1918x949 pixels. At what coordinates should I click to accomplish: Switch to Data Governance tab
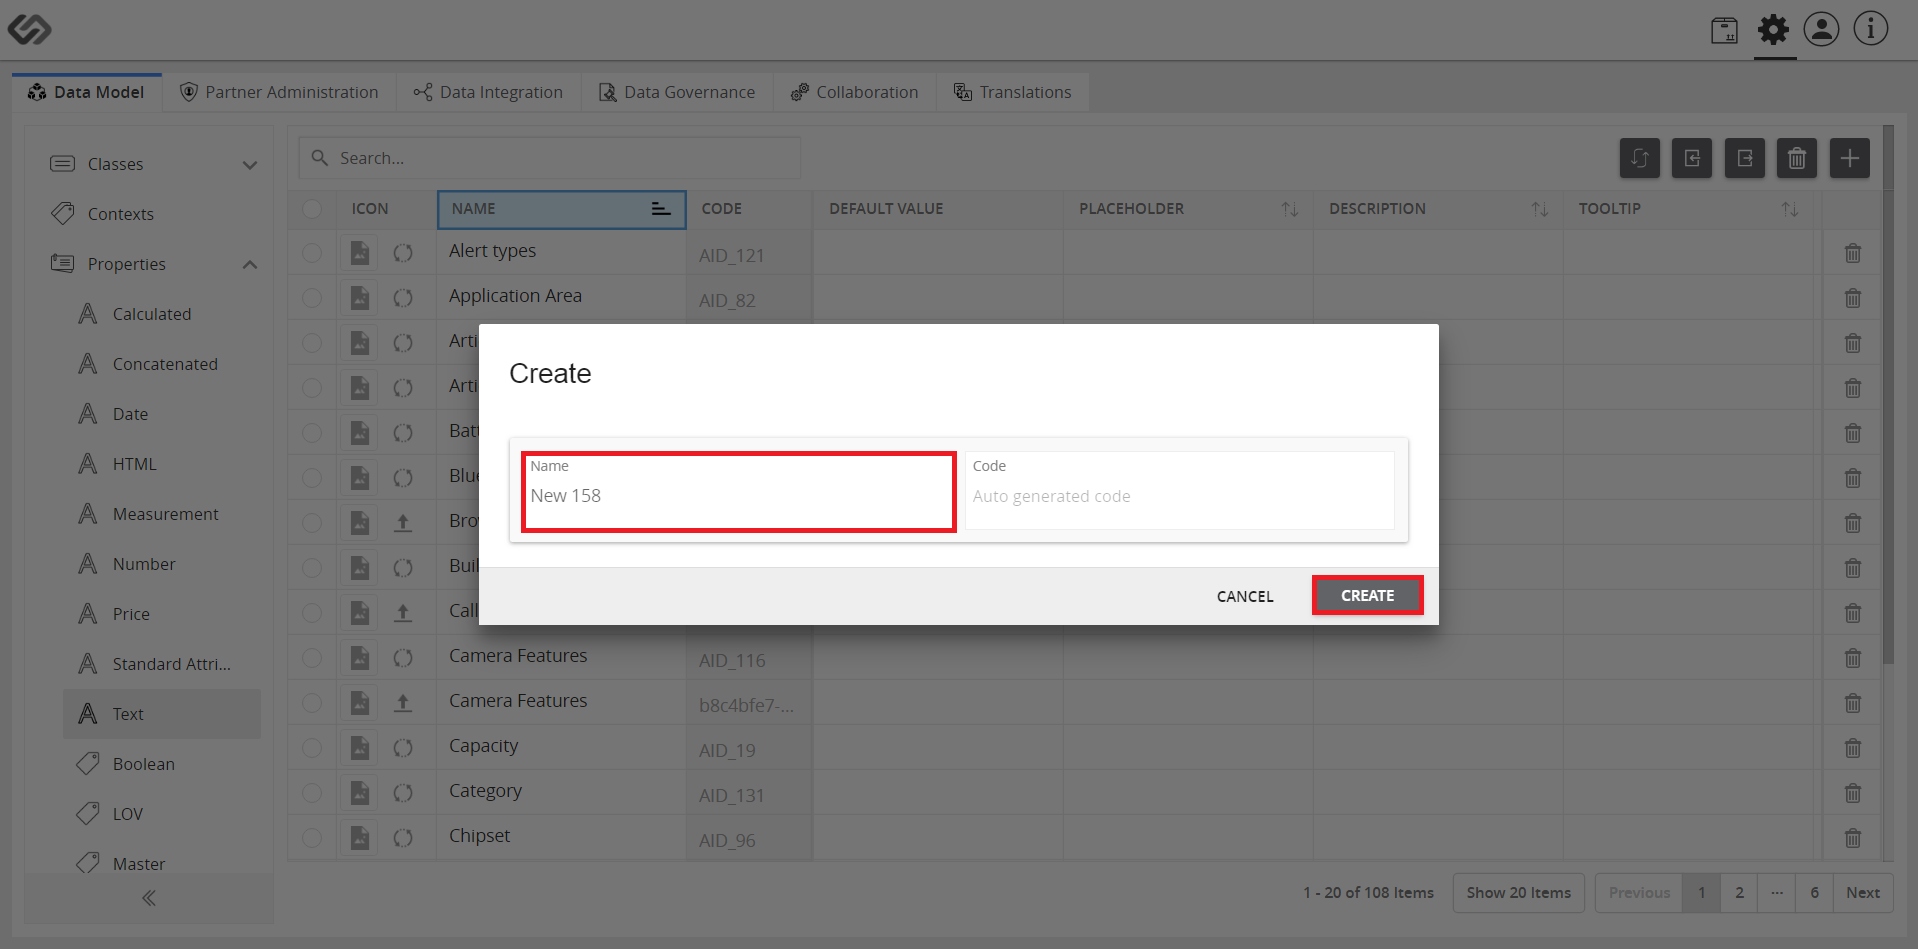pyautogui.click(x=677, y=92)
